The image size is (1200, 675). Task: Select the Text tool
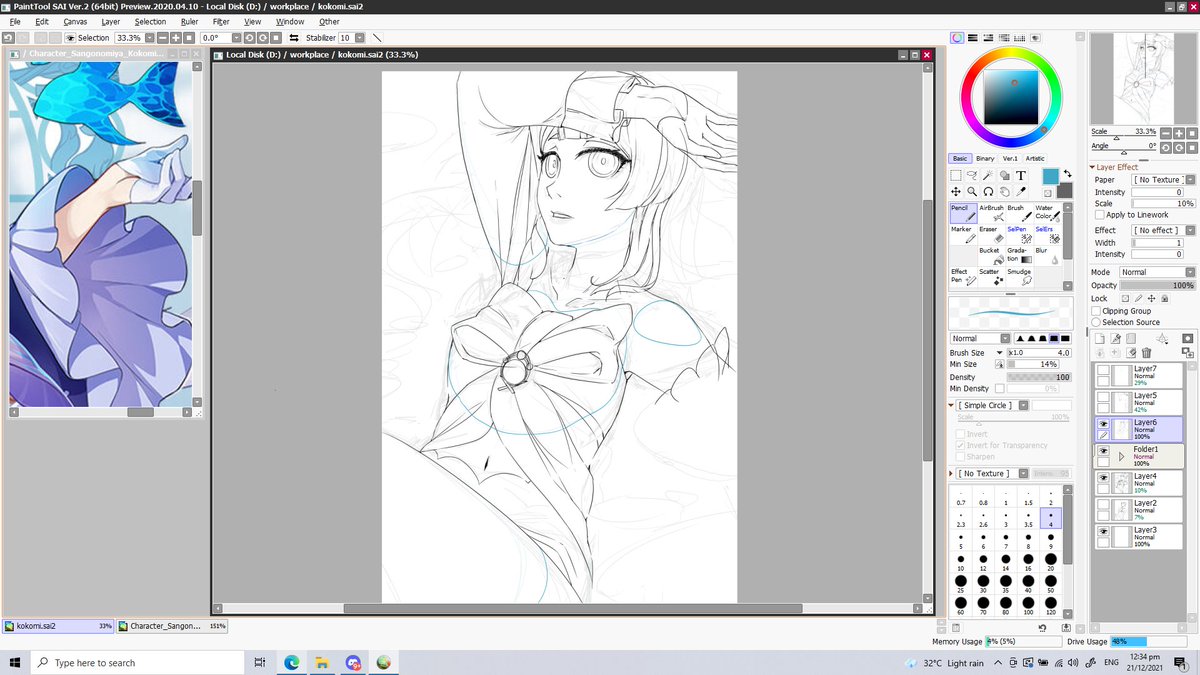tap(1021, 175)
